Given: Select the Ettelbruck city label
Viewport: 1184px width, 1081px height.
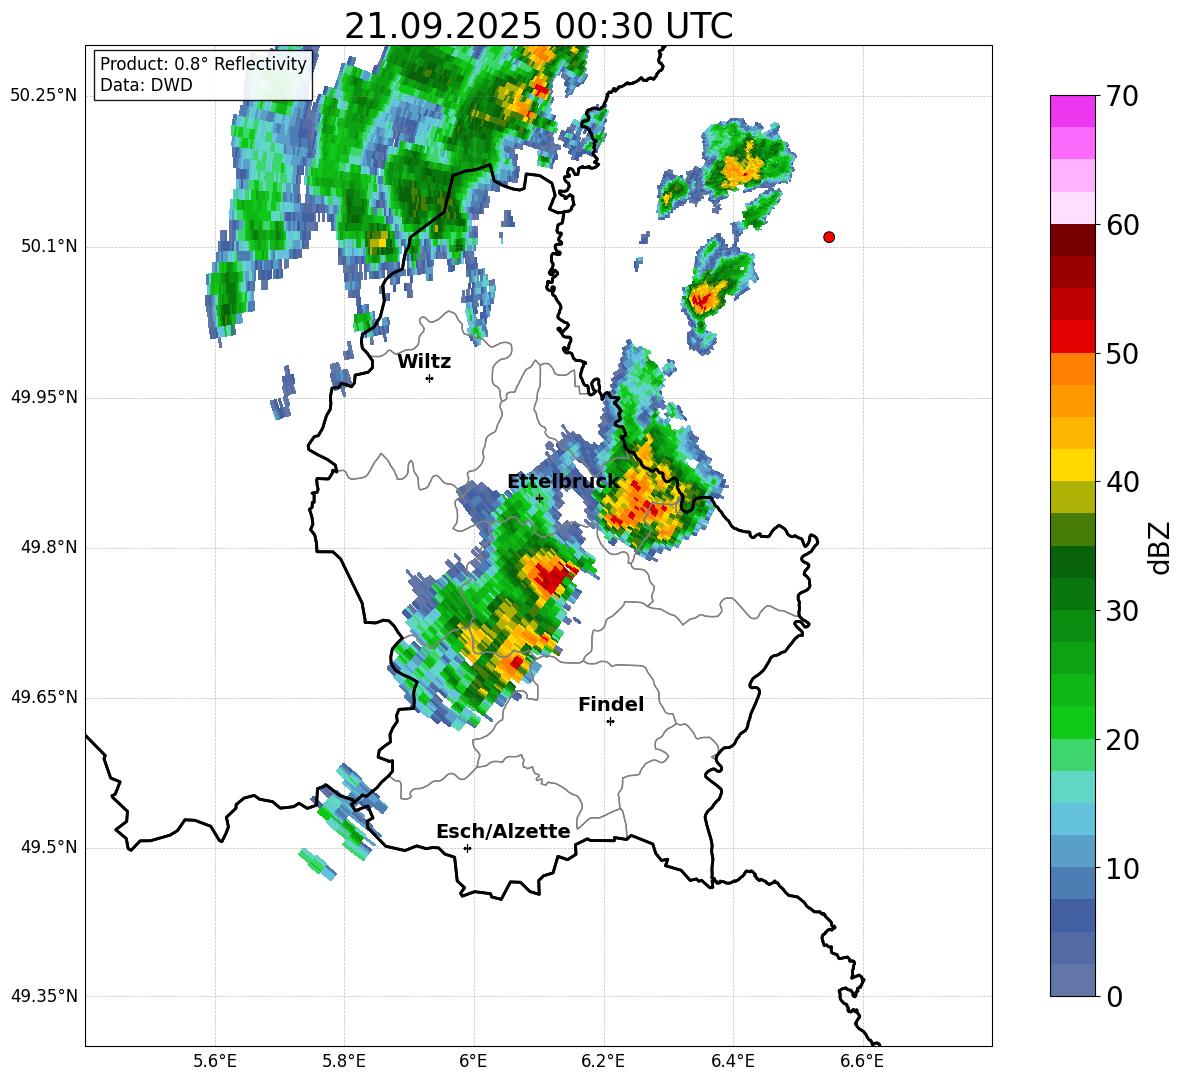Looking at the screenshot, I should [563, 482].
